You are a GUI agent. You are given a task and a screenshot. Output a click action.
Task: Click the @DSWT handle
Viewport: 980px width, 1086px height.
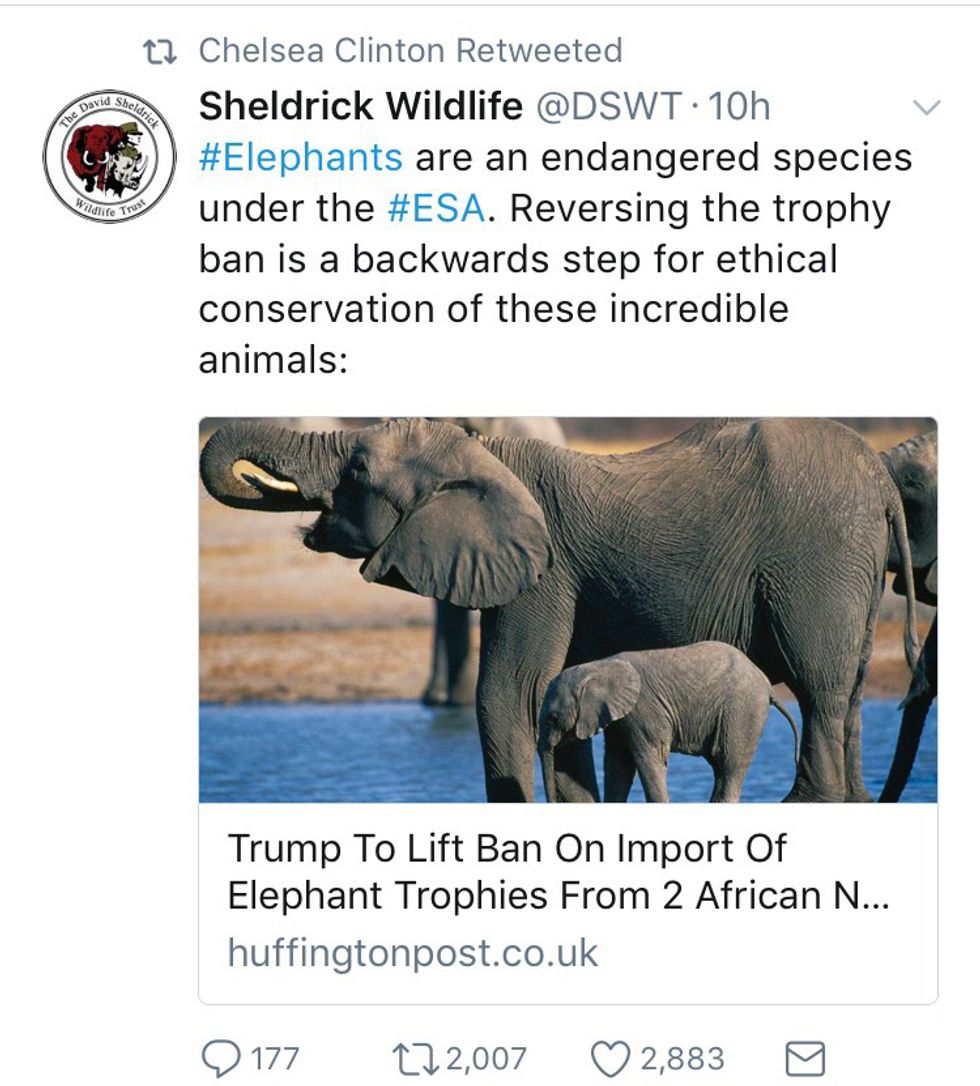tap(610, 106)
